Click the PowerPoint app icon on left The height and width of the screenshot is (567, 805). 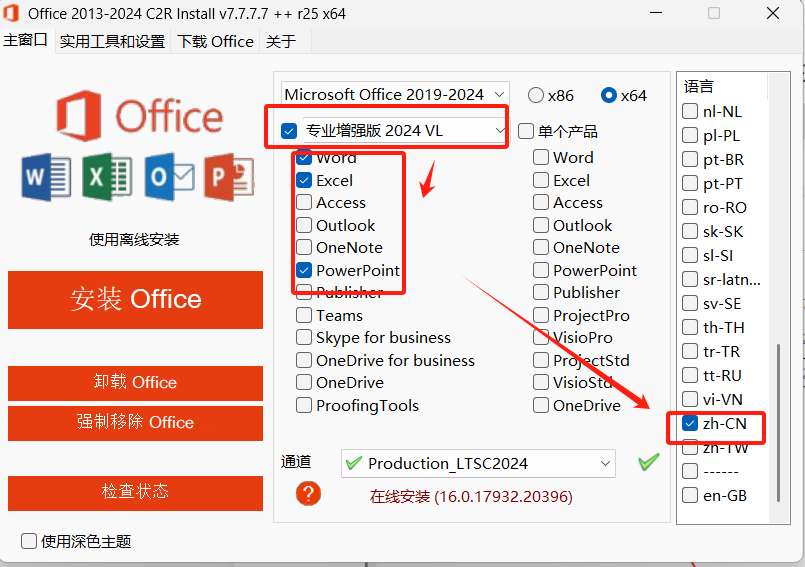[x=229, y=177]
